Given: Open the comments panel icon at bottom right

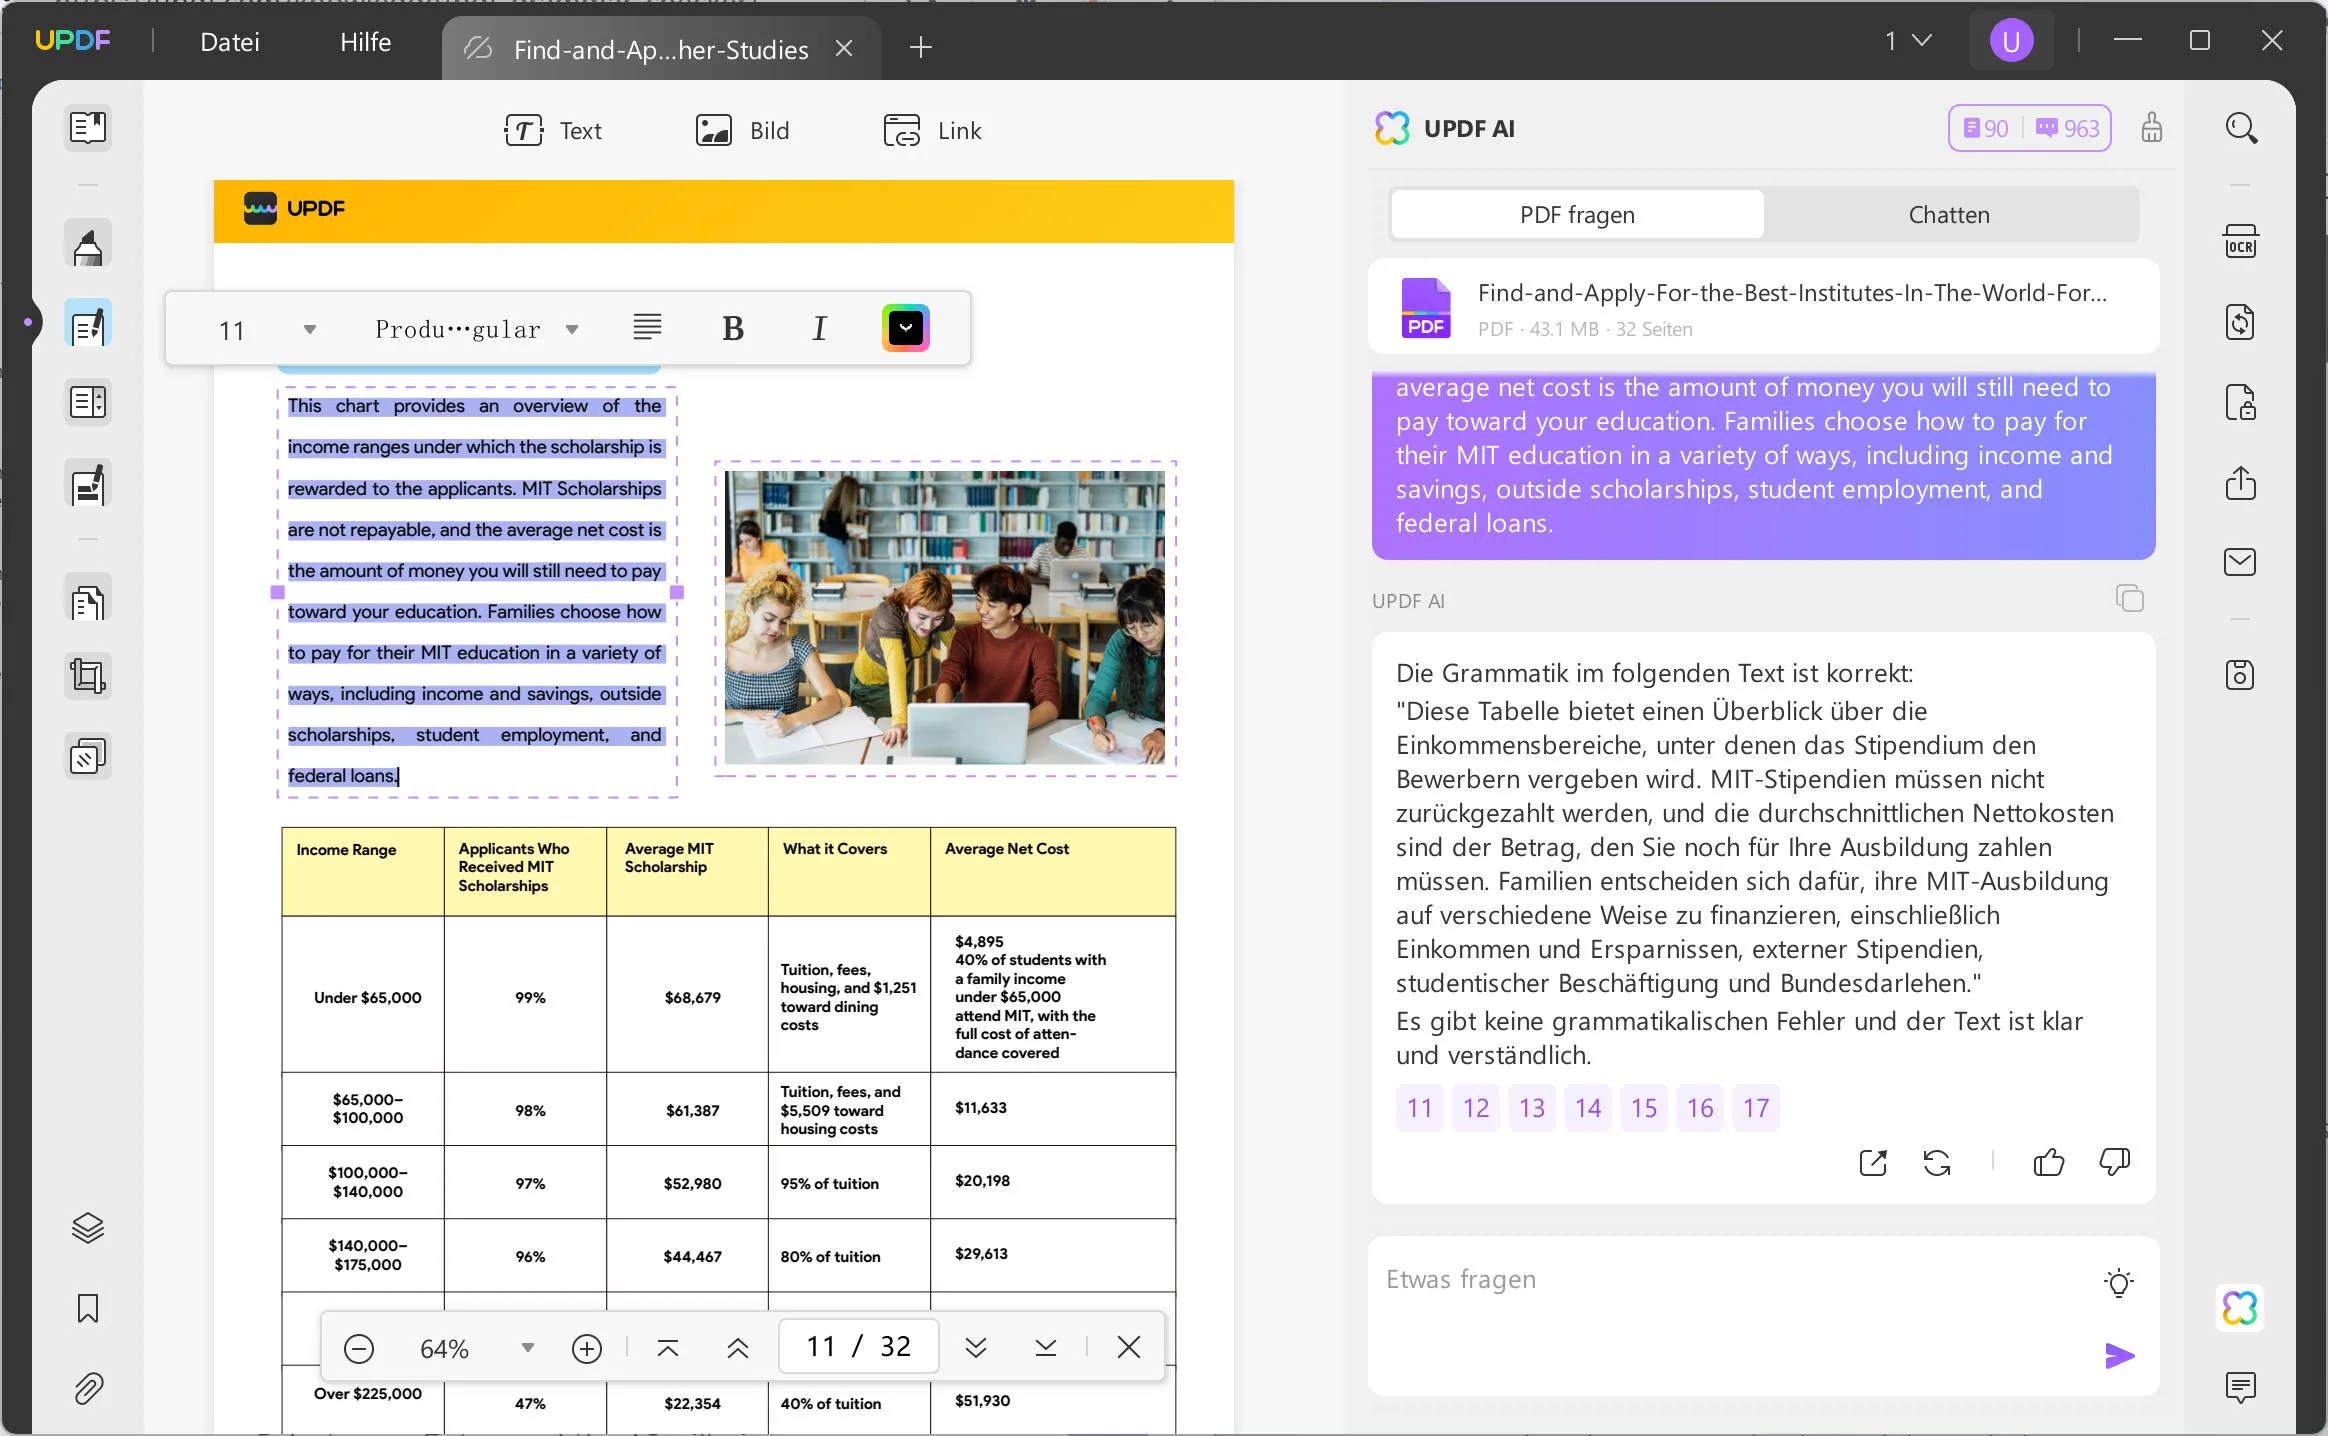Looking at the screenshot, I should coord(2241,1387).
